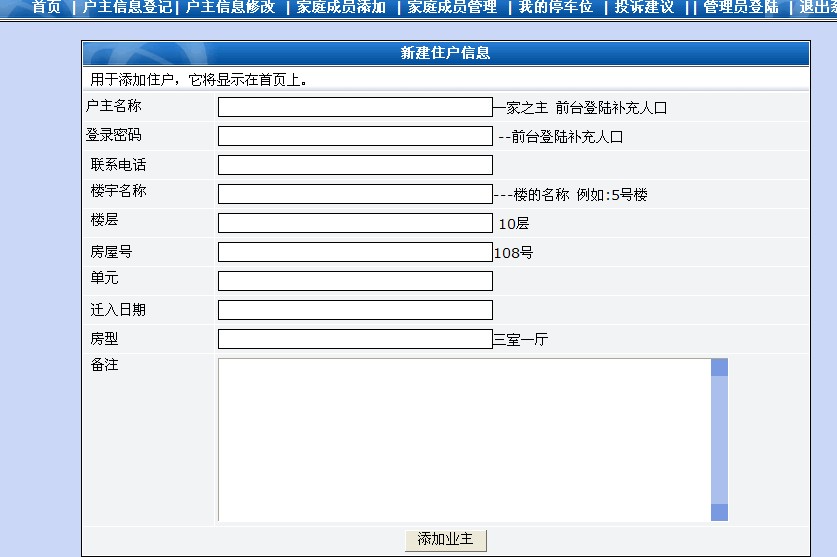Click into the 联系电话 field
837x557 pixels.
coord(355,165)
